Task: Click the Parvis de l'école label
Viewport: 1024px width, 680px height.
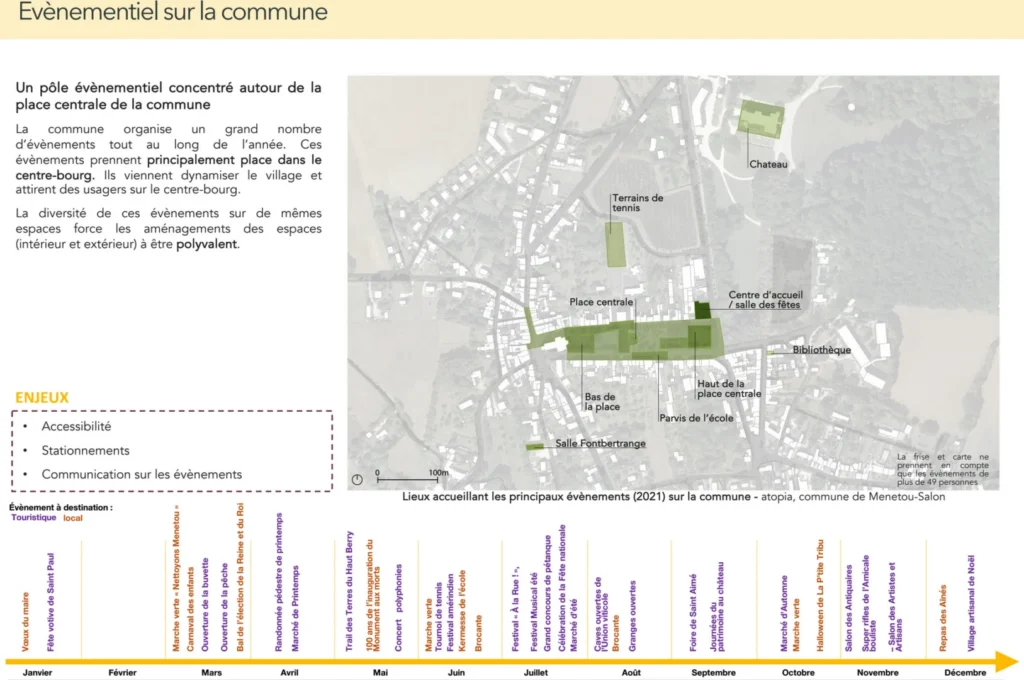Action: (696, 418)
